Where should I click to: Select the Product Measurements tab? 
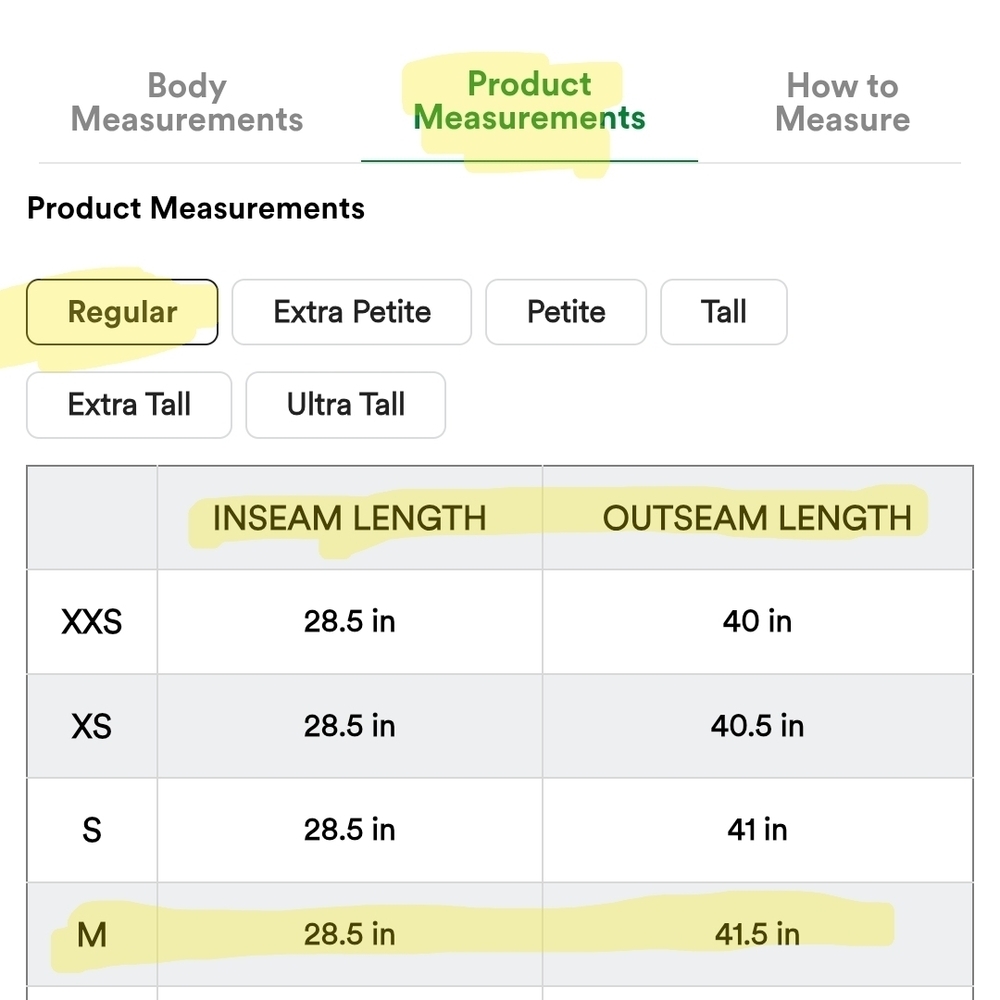click(529, 101)
